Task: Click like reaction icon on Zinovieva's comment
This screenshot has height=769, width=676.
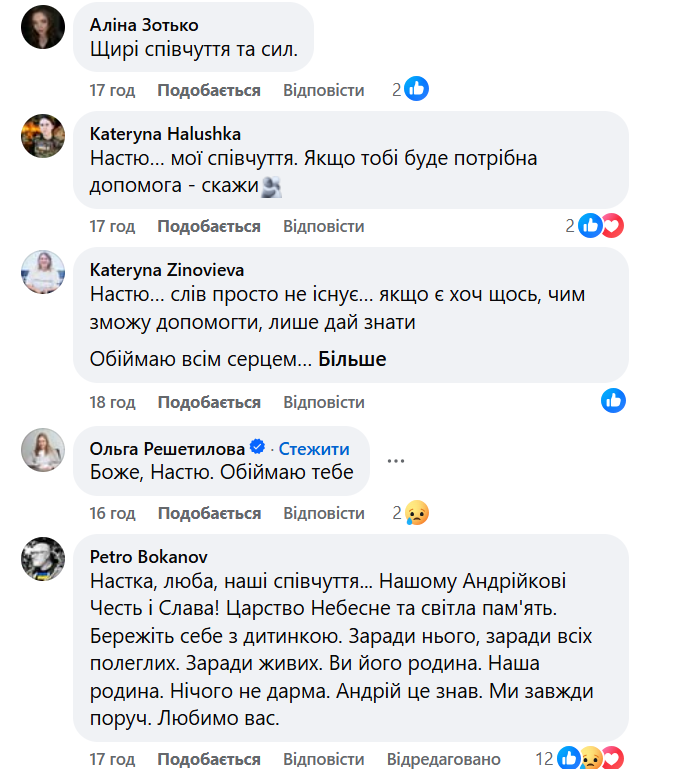Action: pyautogui.click(x=613, y=402)
